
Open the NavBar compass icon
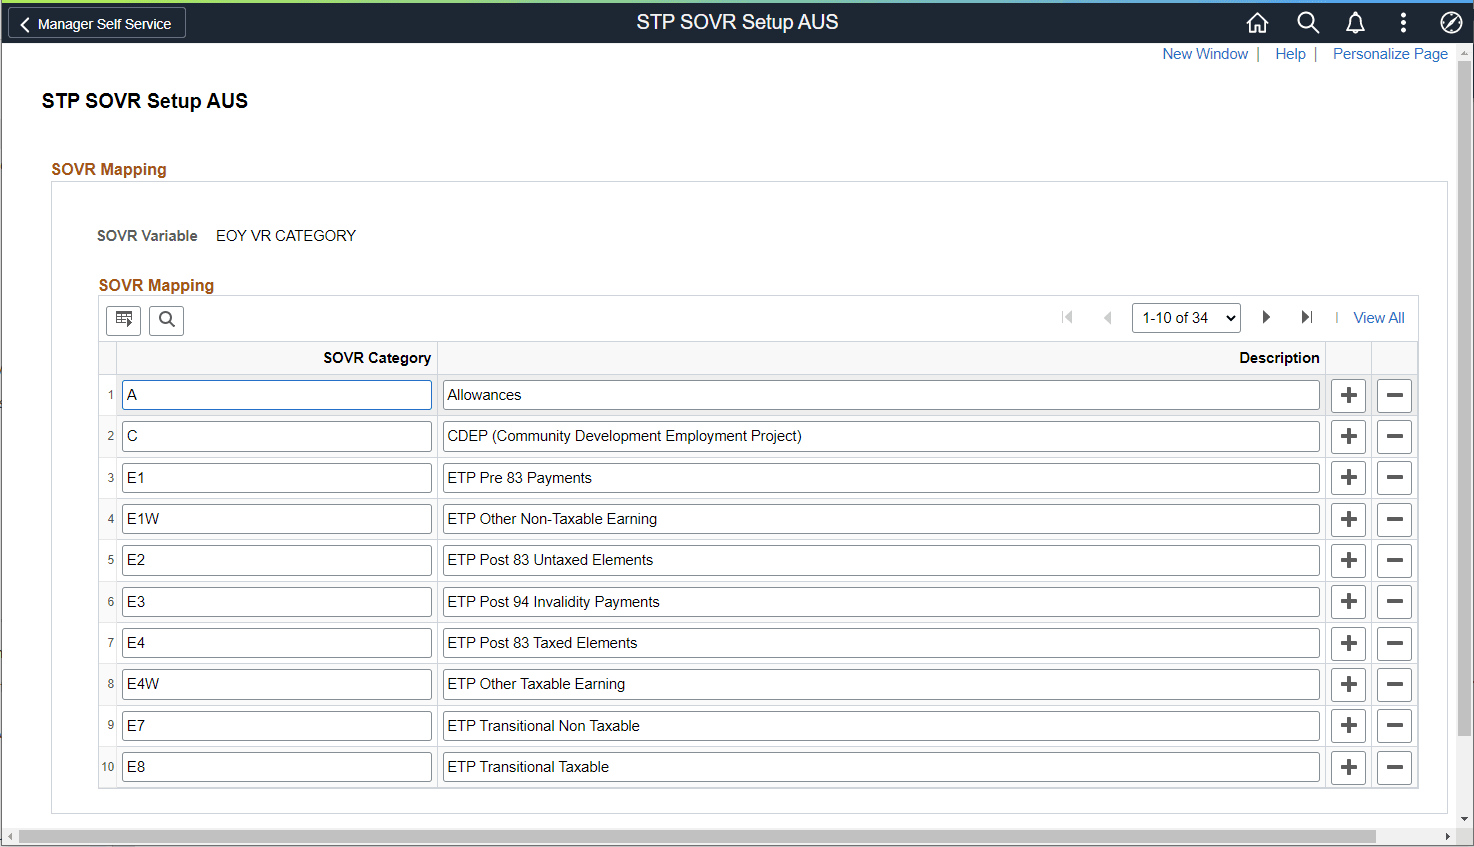[1451, 22]
